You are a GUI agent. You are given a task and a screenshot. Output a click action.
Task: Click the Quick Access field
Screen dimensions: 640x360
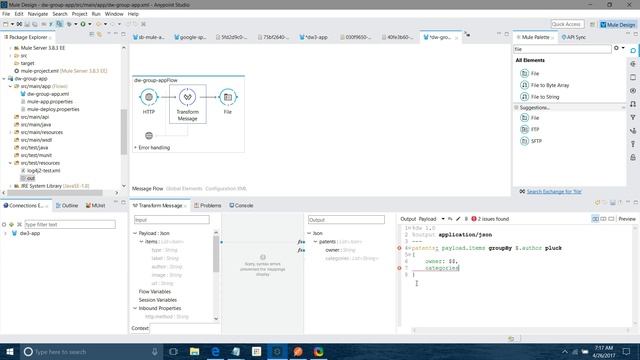[567, 24]
